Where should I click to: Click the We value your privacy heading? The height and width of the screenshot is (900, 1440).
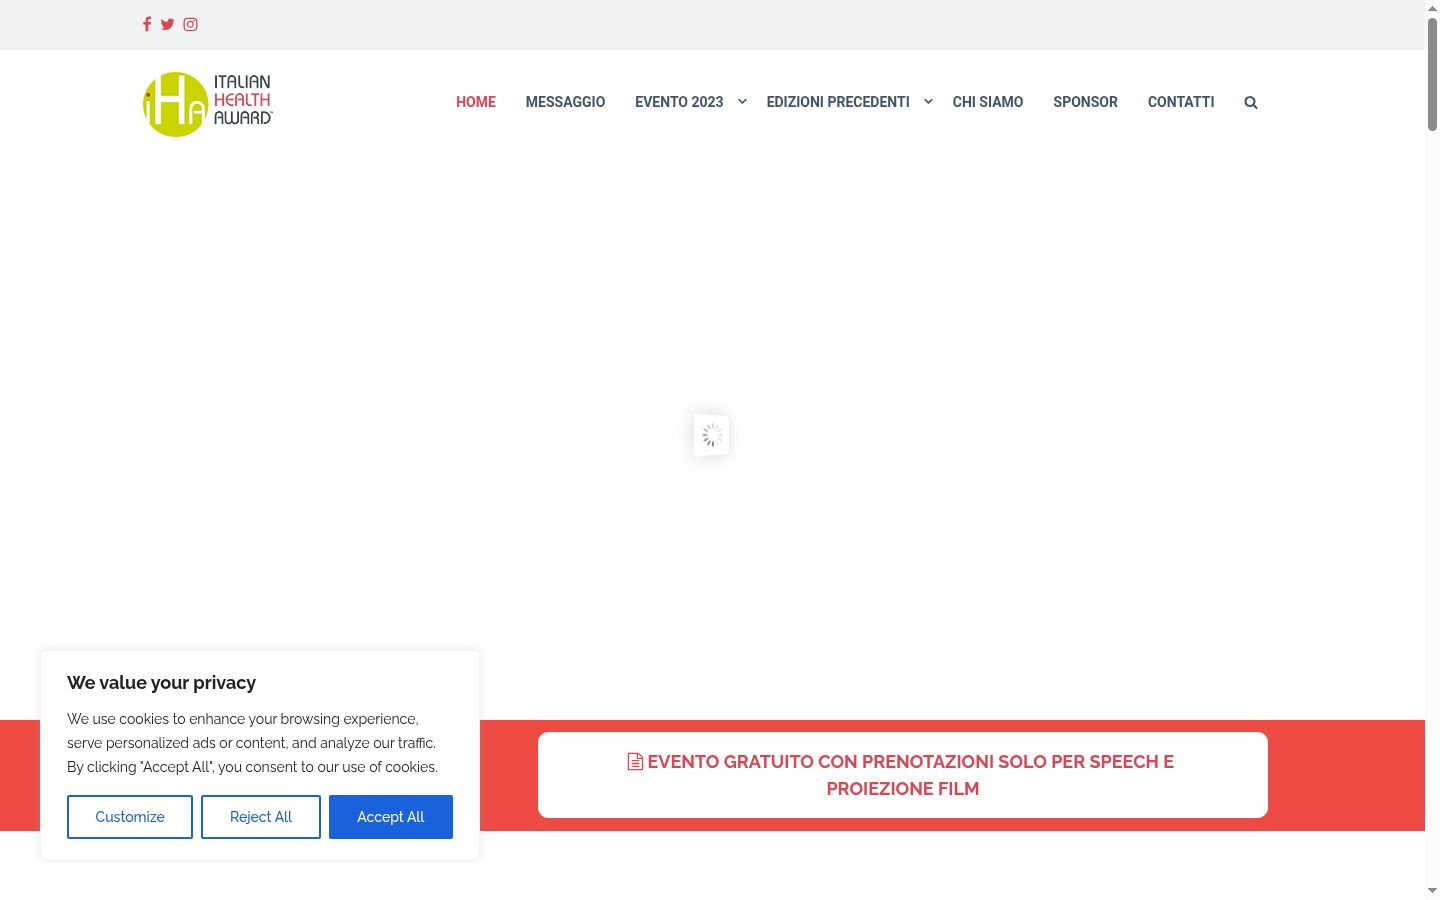coord(161,683)
